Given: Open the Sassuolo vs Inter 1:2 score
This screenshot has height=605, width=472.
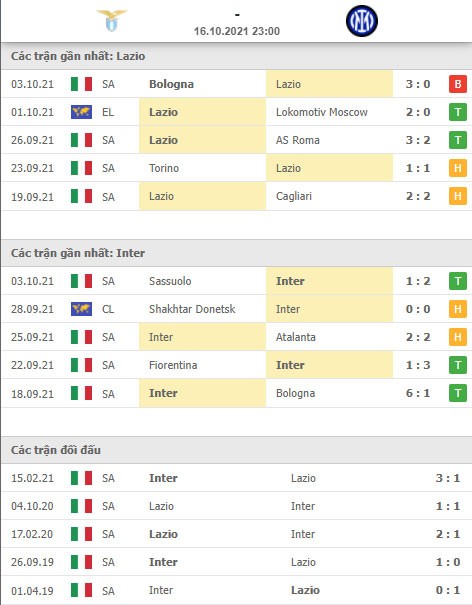Looking at the screenshot, I should click(418, 281).
